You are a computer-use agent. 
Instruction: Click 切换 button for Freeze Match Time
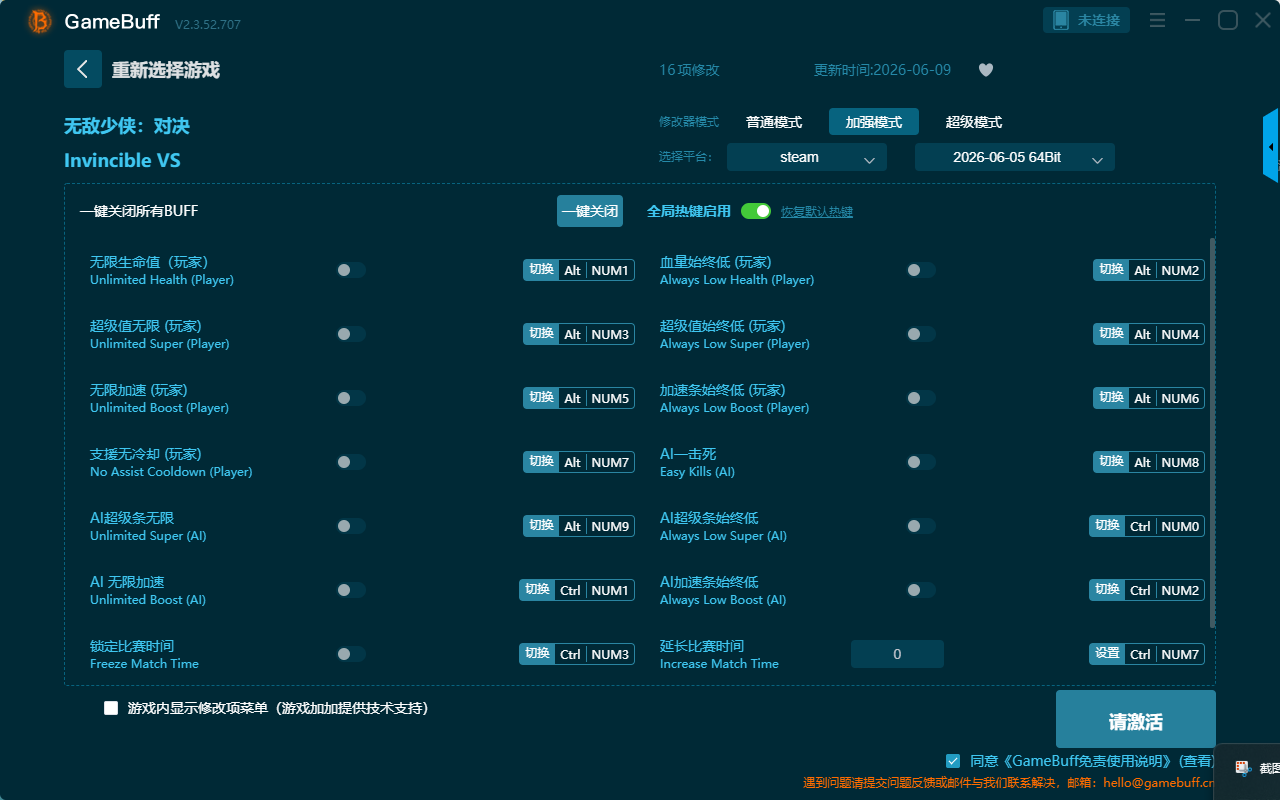pos(537,654)
